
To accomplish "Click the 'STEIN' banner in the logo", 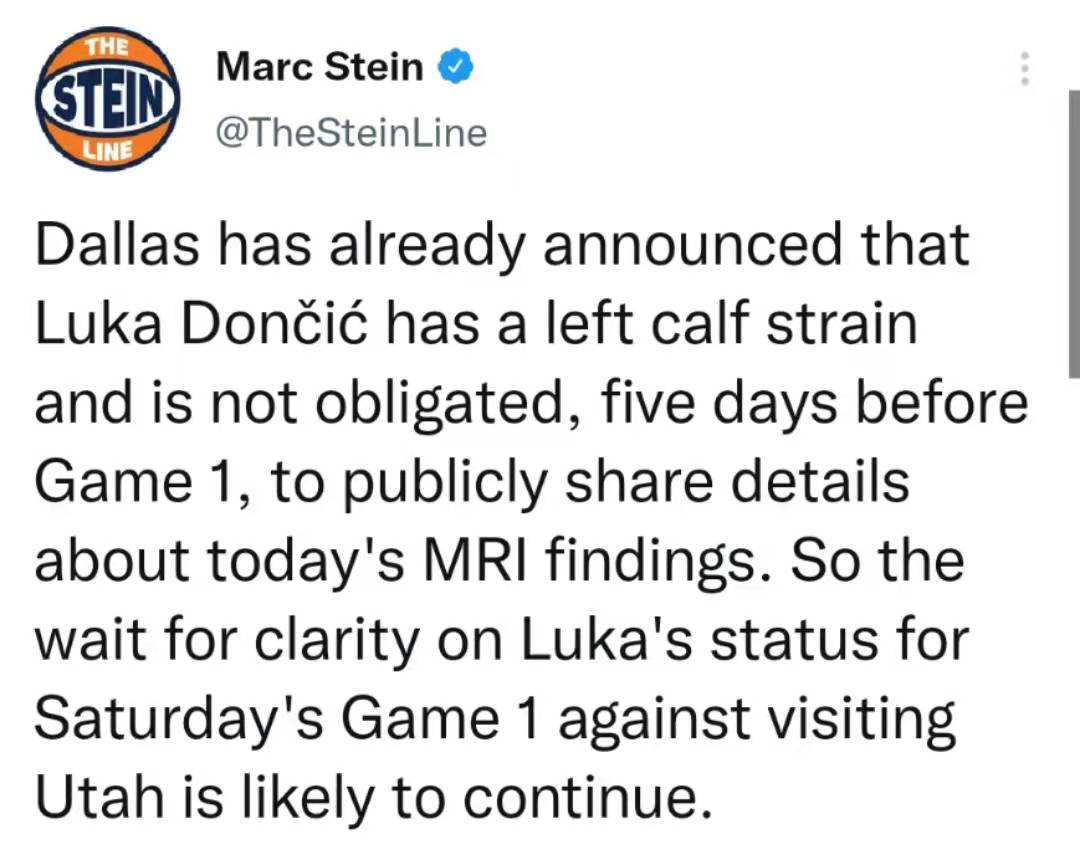I will [x=107, y=98].
